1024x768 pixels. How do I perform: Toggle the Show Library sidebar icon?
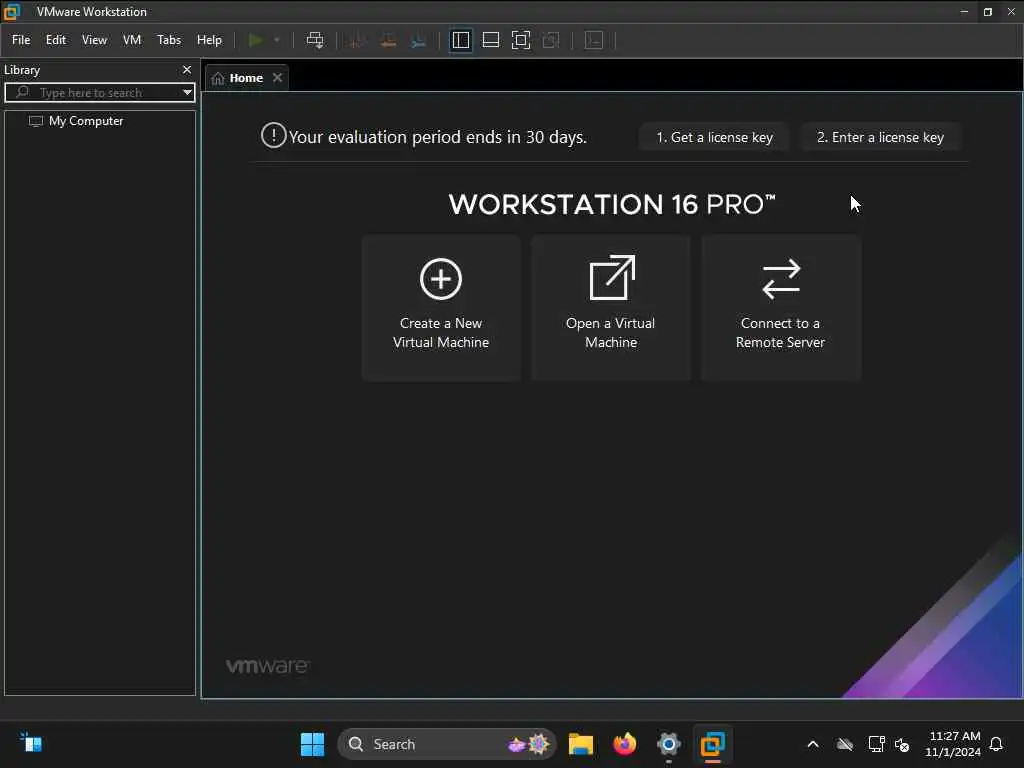[x=460, y=40]
